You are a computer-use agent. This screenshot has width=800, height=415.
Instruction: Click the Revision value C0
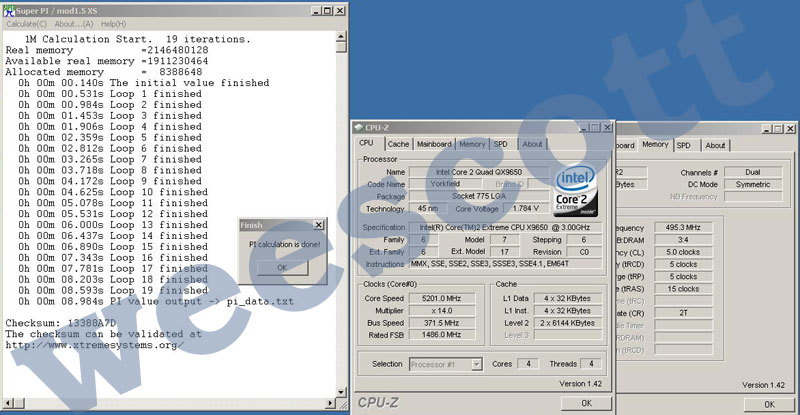point(584,252)
